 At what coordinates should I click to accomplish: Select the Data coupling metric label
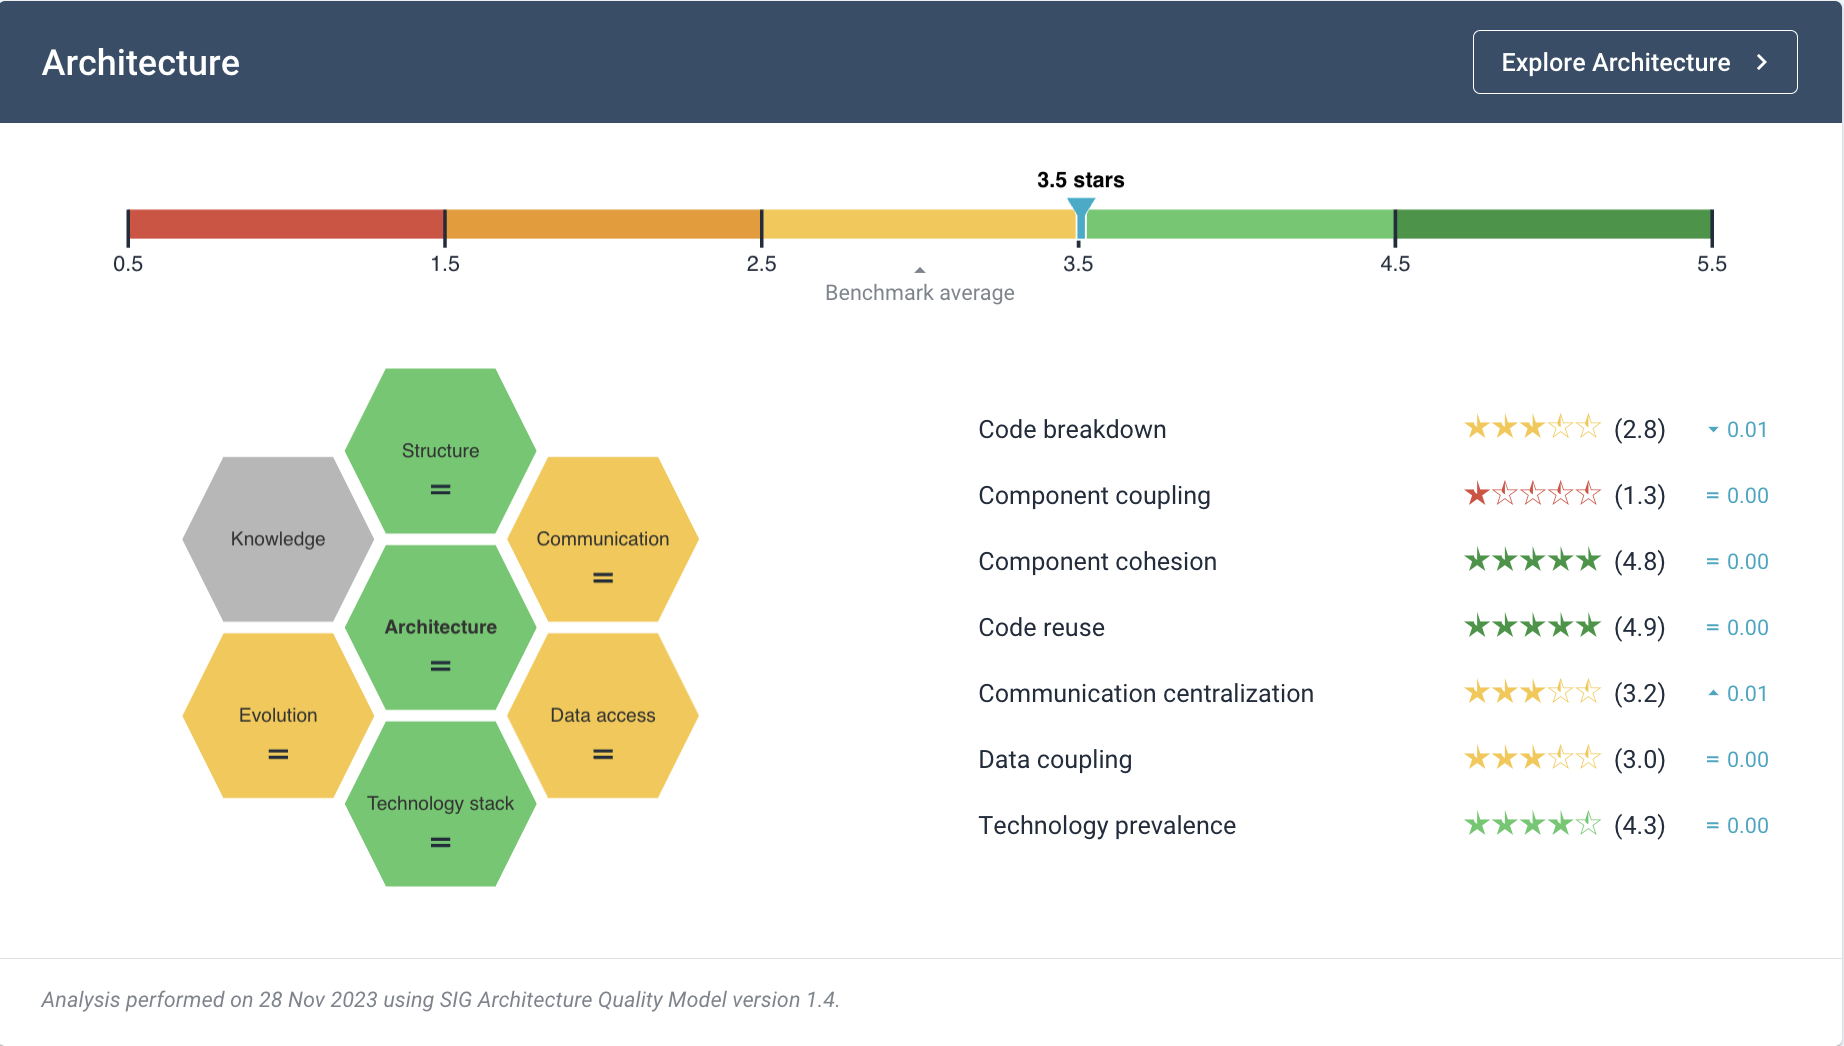pos(1055,759)
